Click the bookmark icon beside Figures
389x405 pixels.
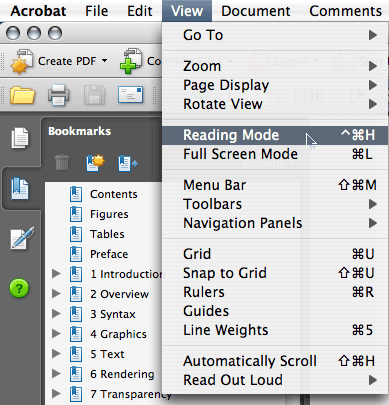click(x=76, y=214)
